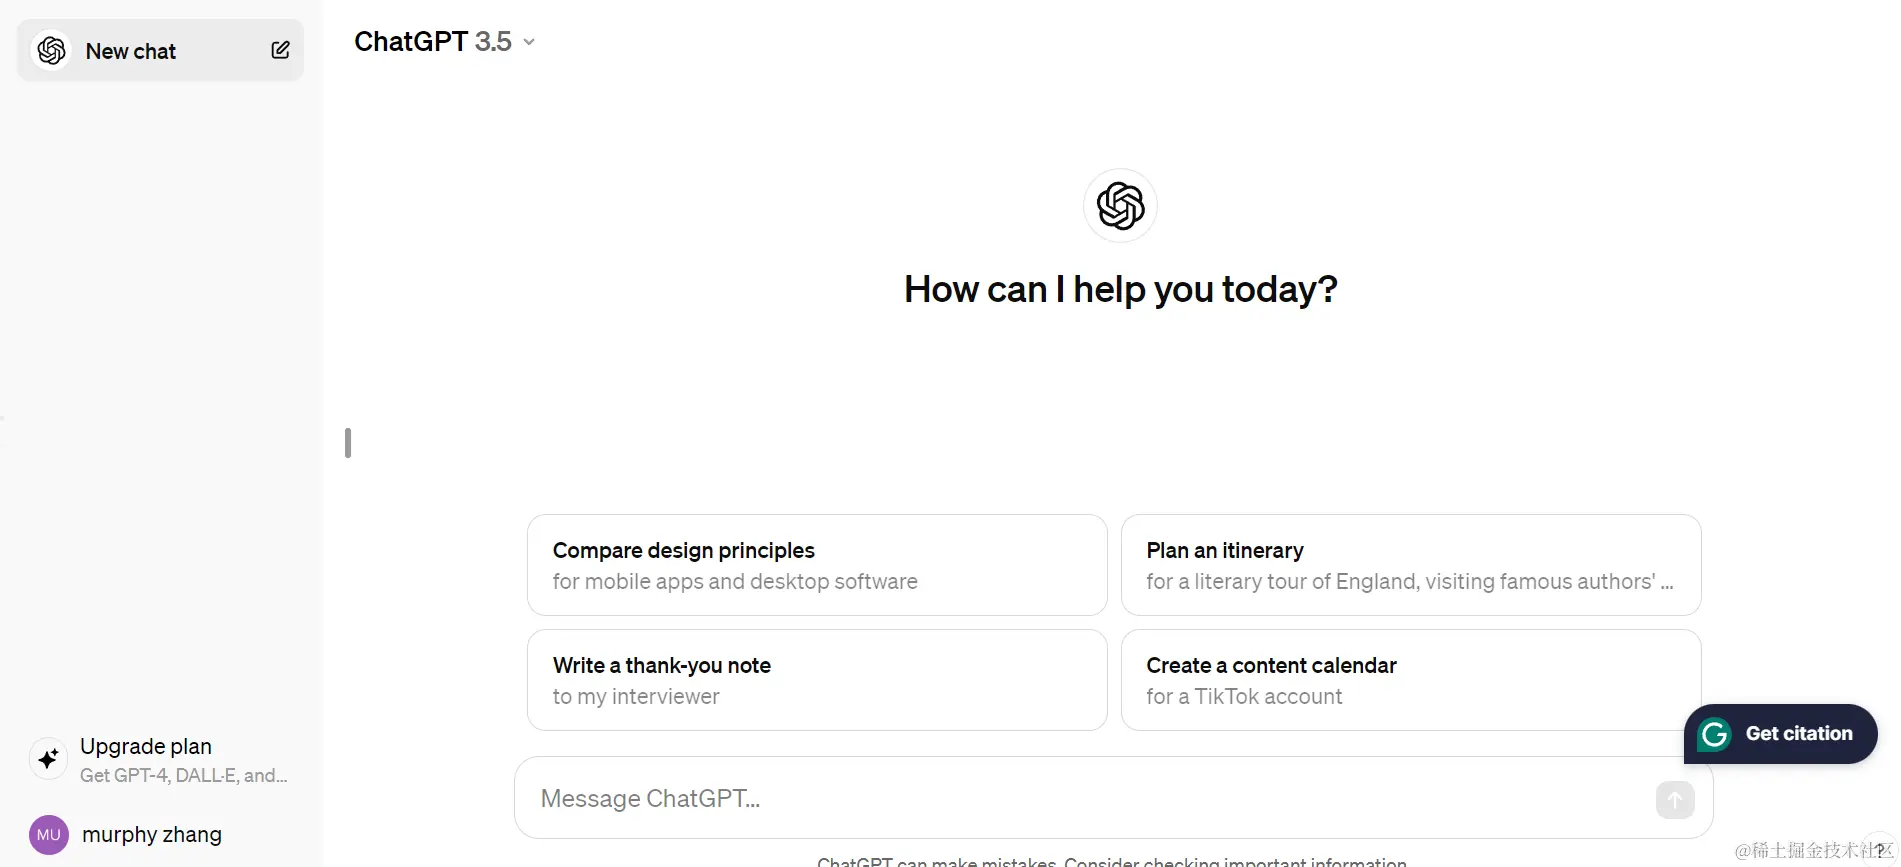The height and width of the screenshot is (867, 1901).
Task: Click the question mark help icon
Action: (x=1880, y=850)
